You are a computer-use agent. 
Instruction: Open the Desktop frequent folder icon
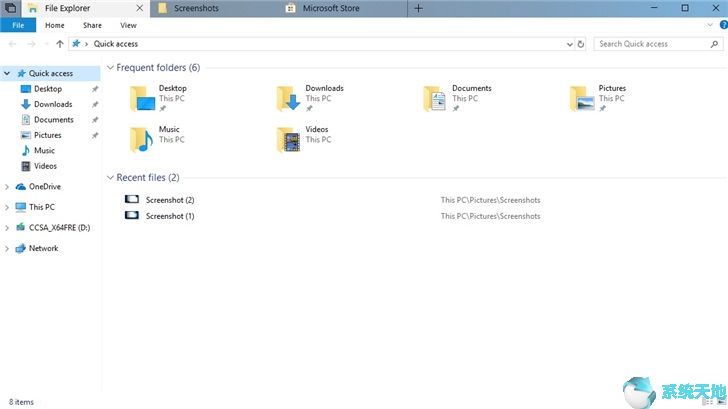tap(142, 98)
